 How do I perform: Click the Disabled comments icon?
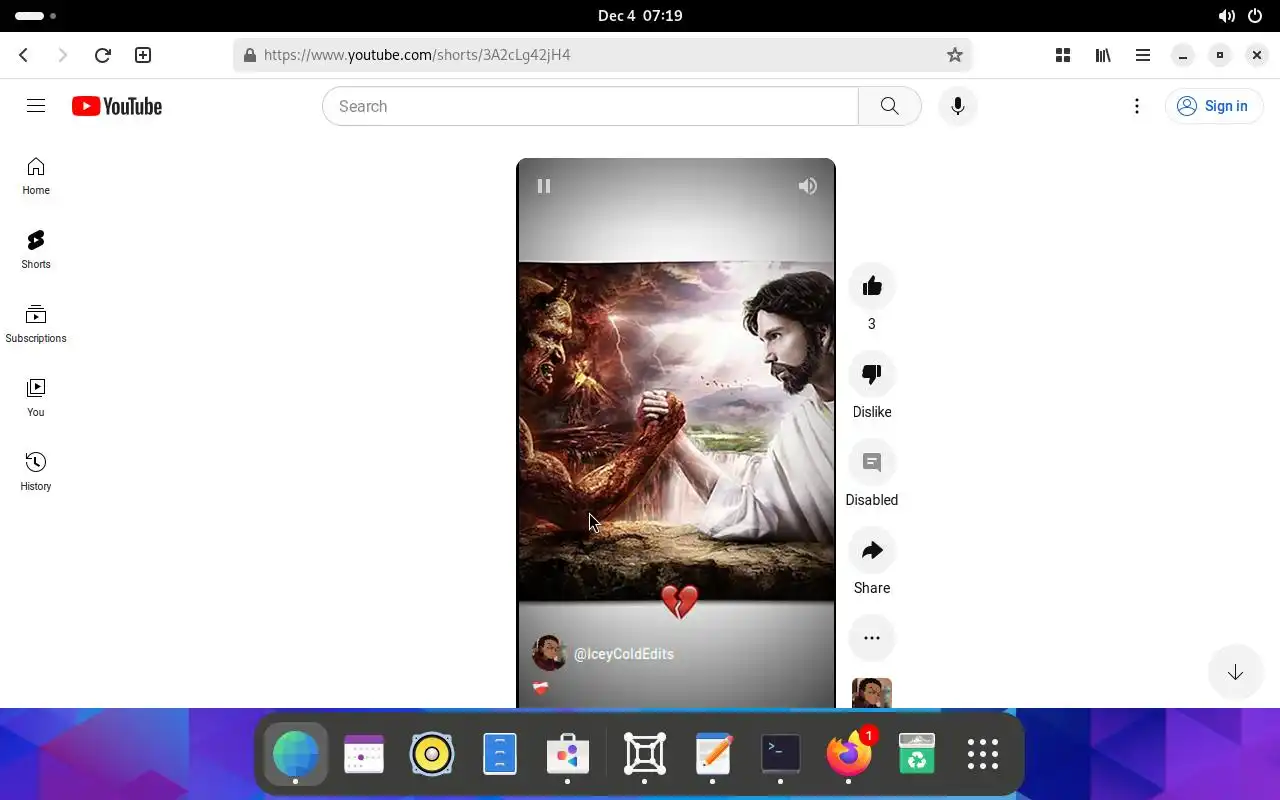(872, 463)
